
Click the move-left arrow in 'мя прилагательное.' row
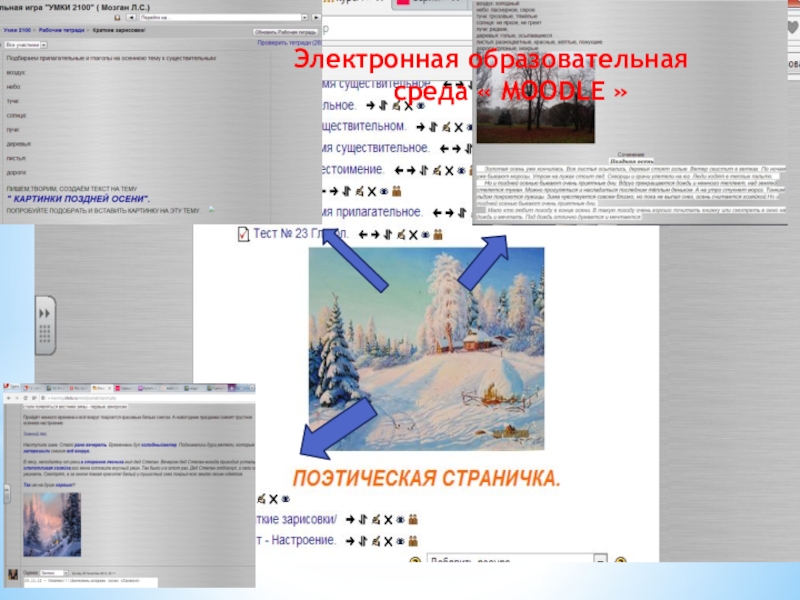(437, 213)
